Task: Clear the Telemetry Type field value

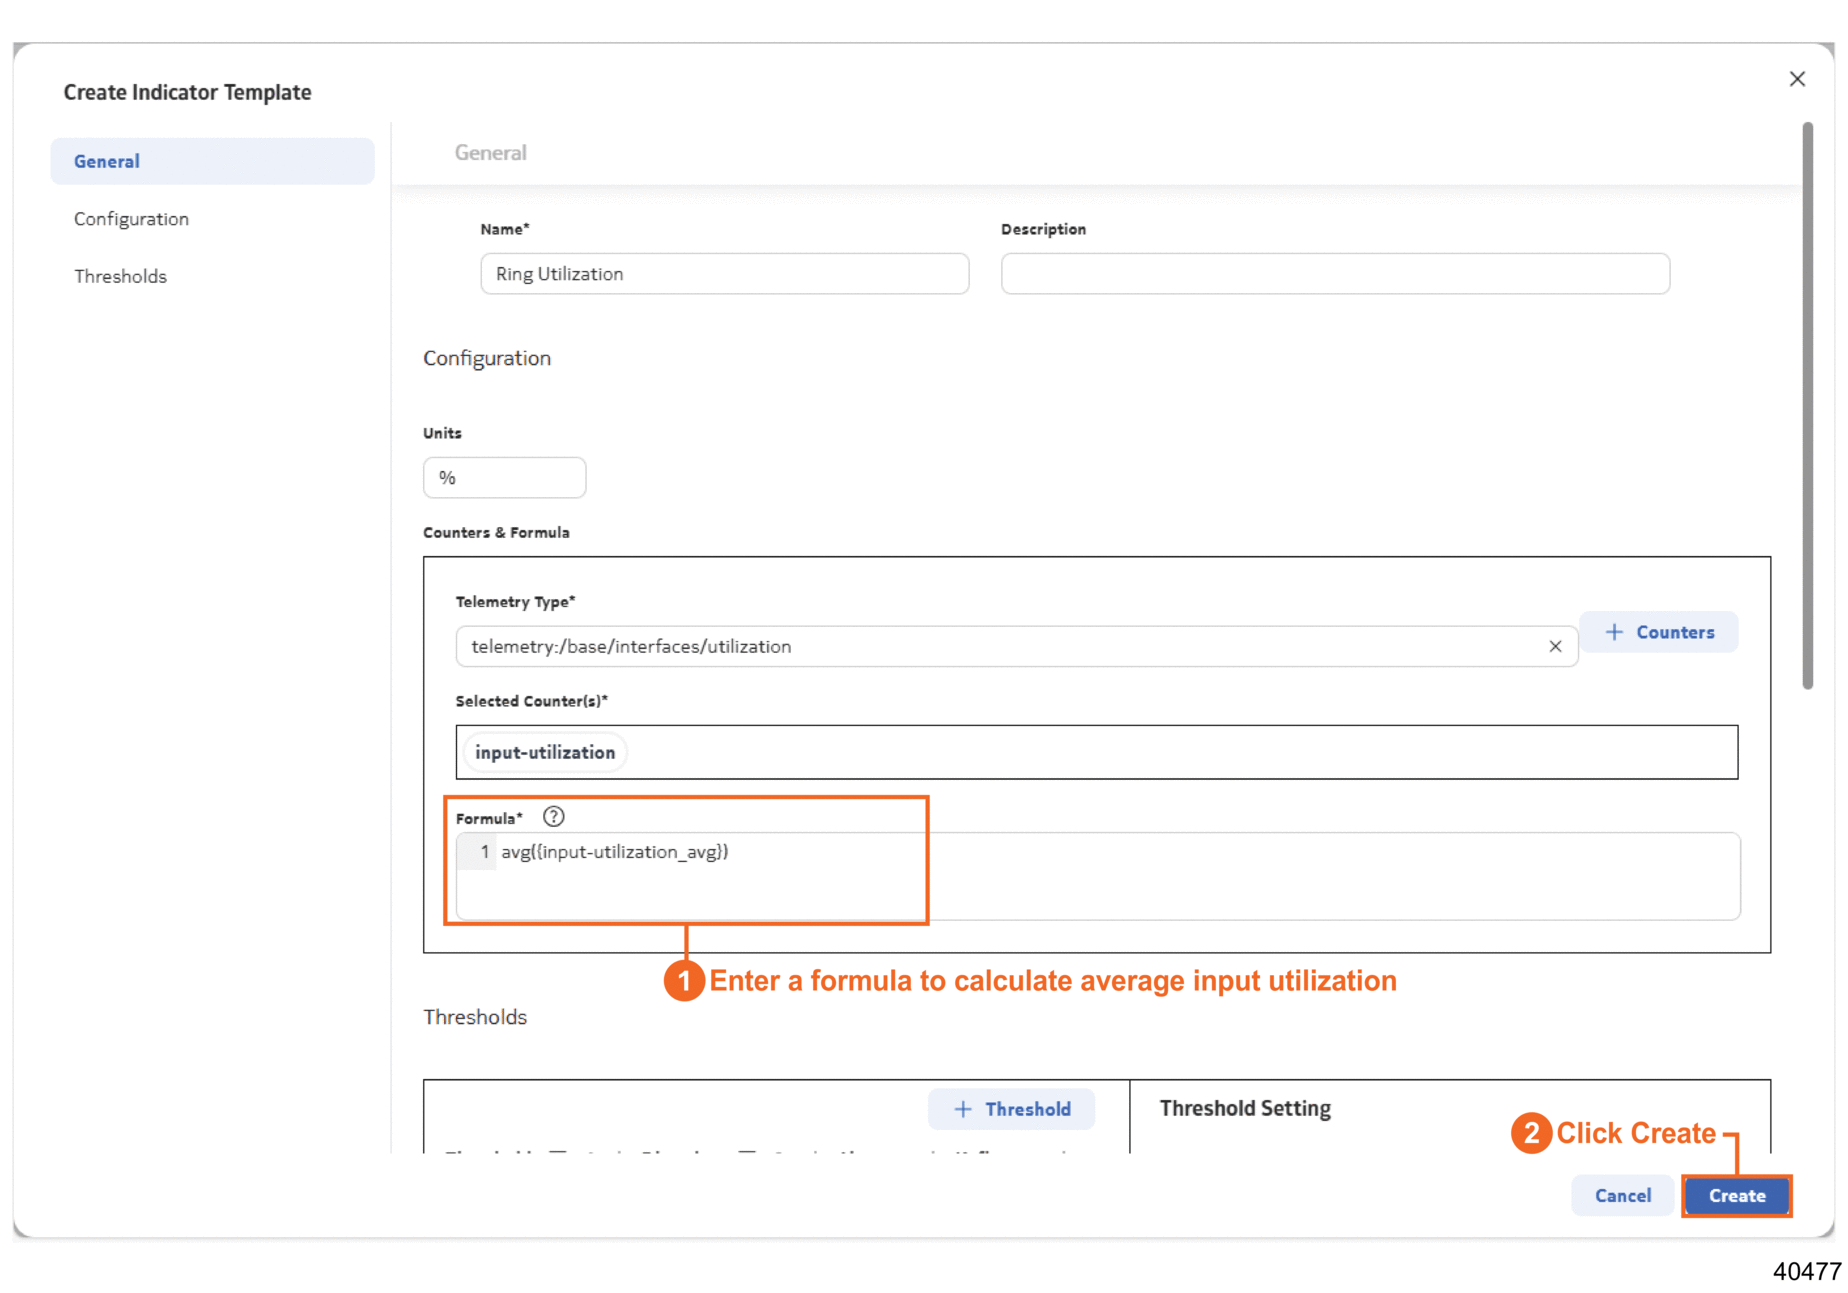Action: point(1554,647)
